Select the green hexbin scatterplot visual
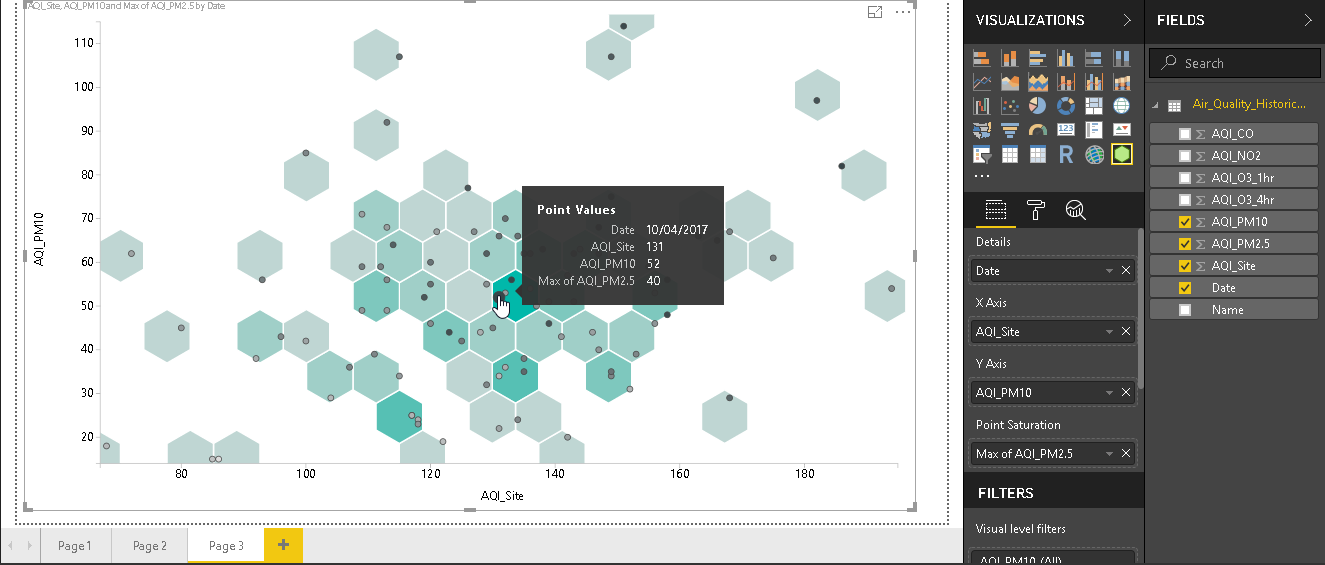 point(1121,155)
